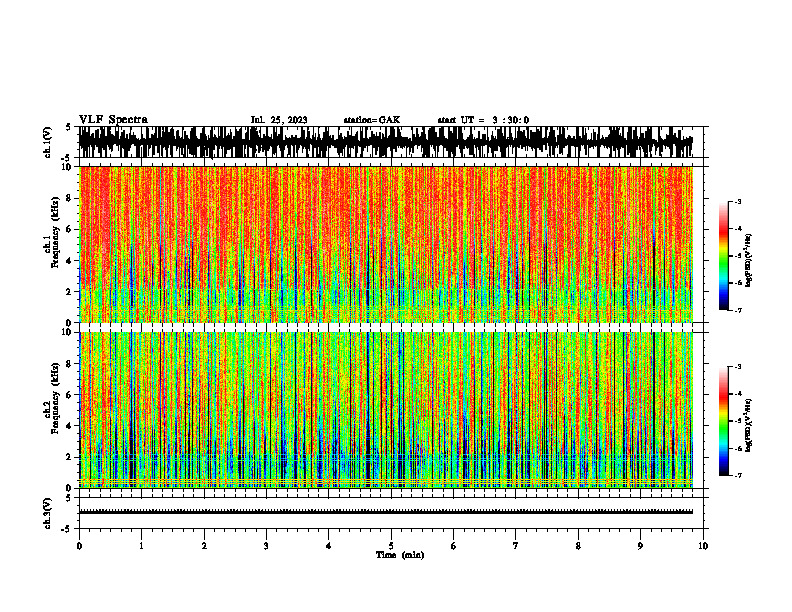The width and height of the screenshot is (792, 612).
Task: Select the date text "Jul. 25, 2023"
Action: (x=279, y=120)
